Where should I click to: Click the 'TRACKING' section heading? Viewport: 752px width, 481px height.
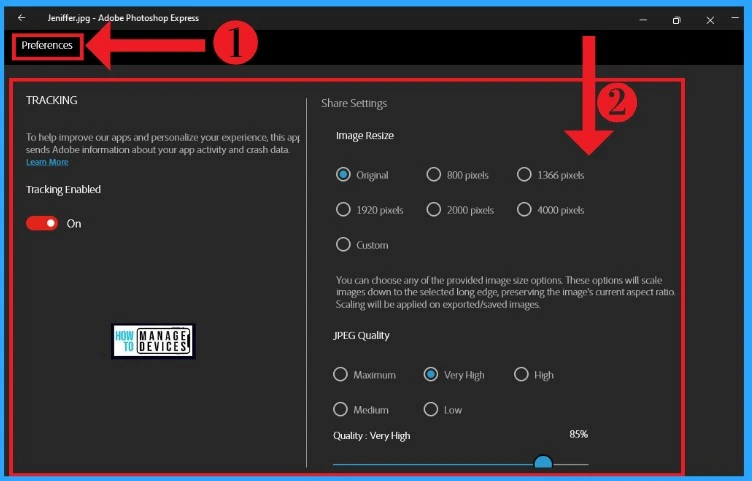point(52,100)
